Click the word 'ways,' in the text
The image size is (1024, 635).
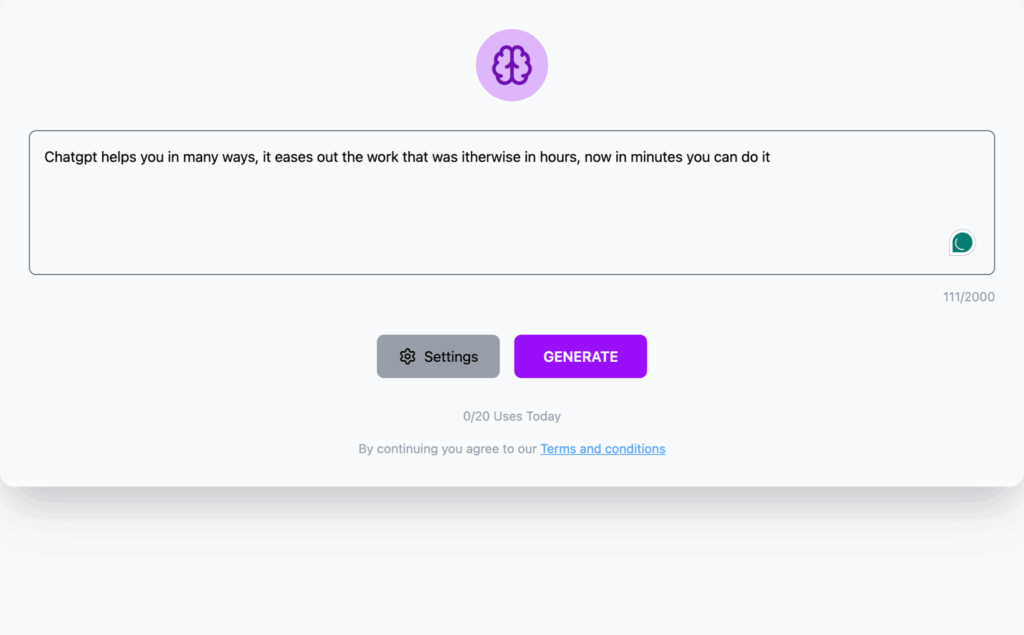[x=240, y=158]
